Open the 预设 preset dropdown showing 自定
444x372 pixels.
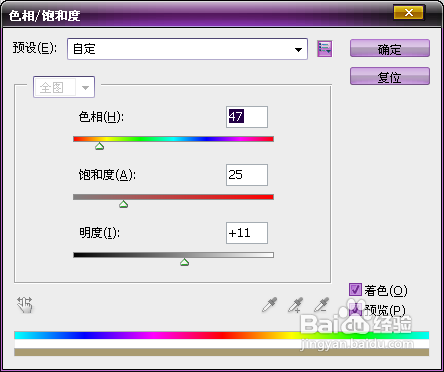(187, 49)
